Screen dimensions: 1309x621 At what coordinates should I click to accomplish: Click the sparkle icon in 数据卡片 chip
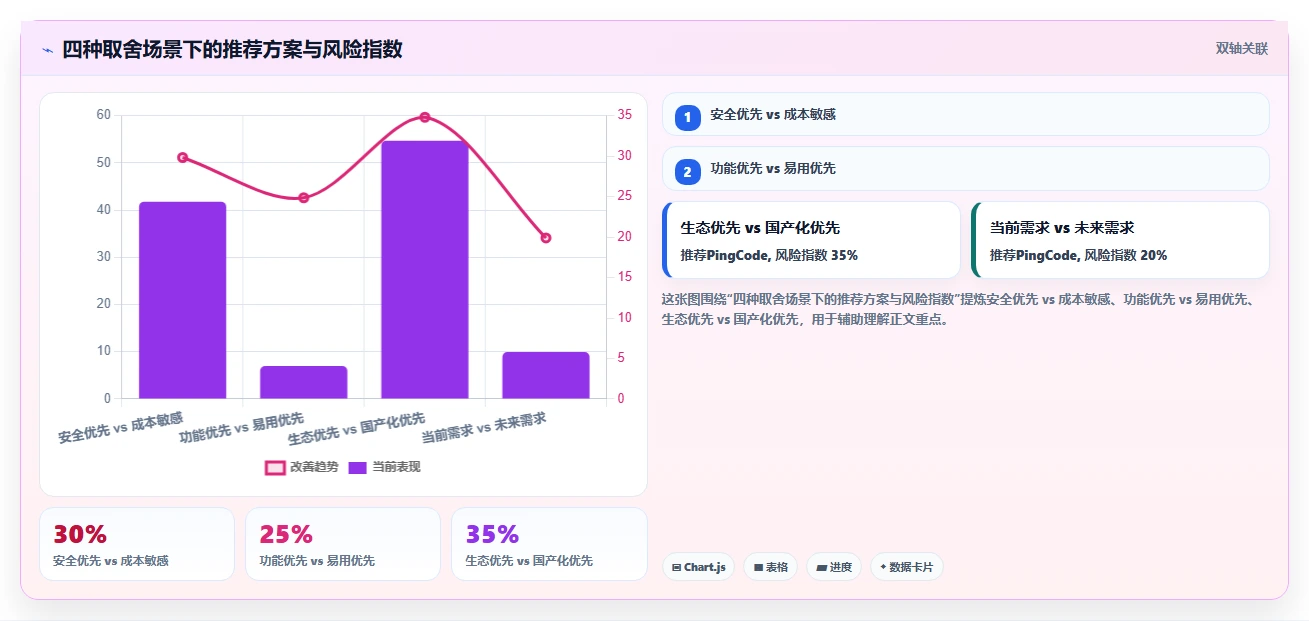coord(883,568)
